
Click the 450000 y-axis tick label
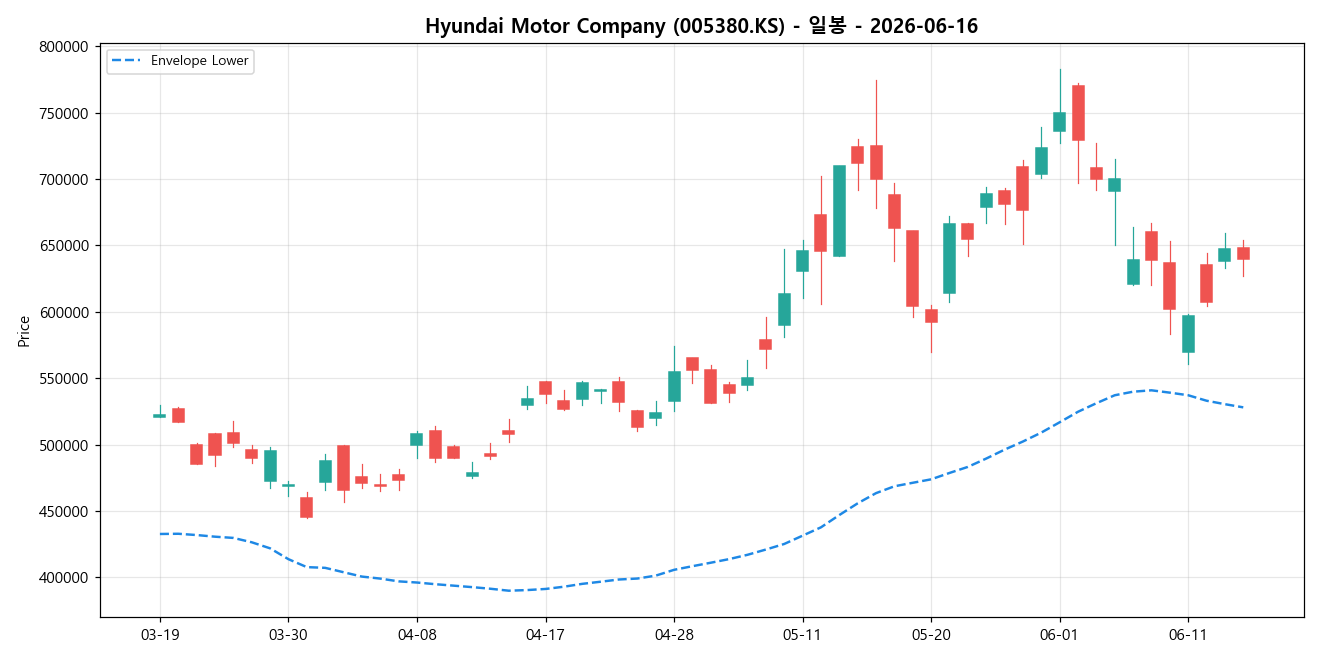[x=63, y=512]
